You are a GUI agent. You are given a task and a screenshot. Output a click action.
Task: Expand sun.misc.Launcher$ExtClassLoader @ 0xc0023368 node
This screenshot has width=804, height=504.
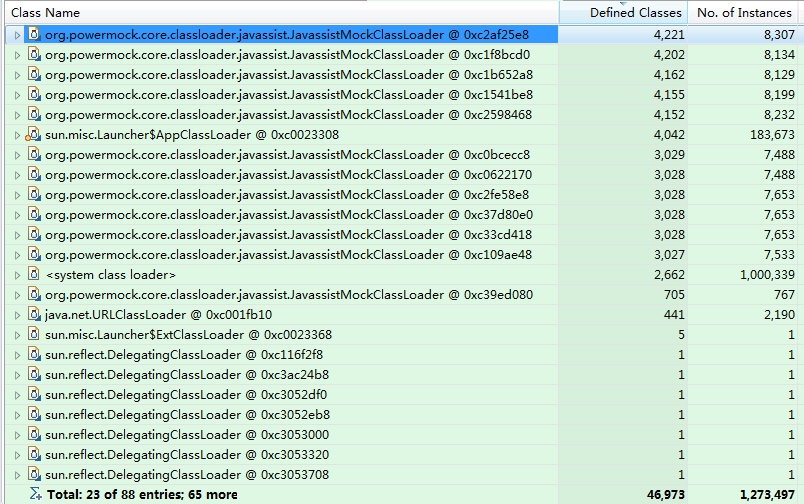[17, 335]
